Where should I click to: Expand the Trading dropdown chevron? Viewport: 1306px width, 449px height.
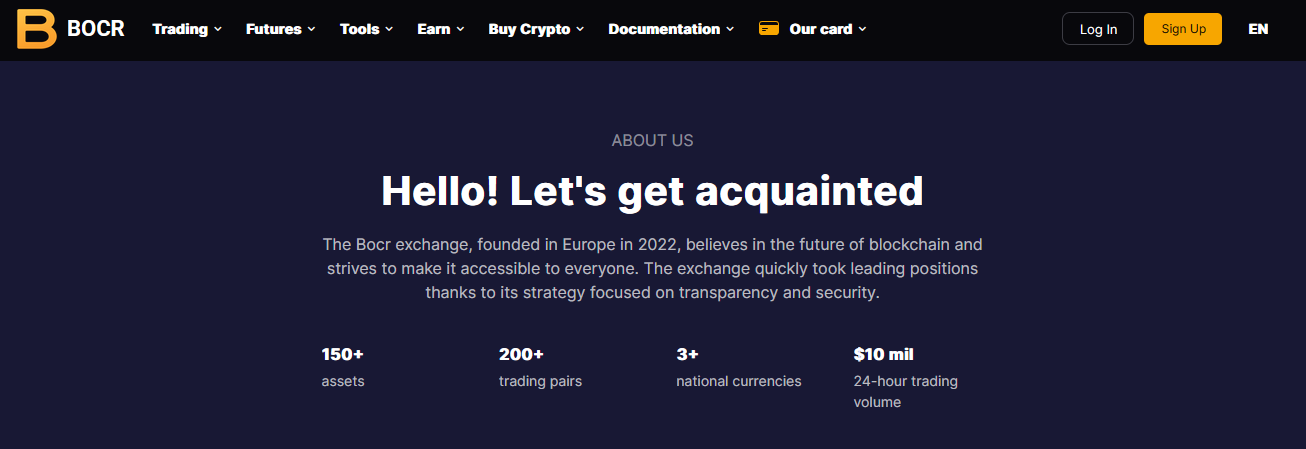coord(218,30)
